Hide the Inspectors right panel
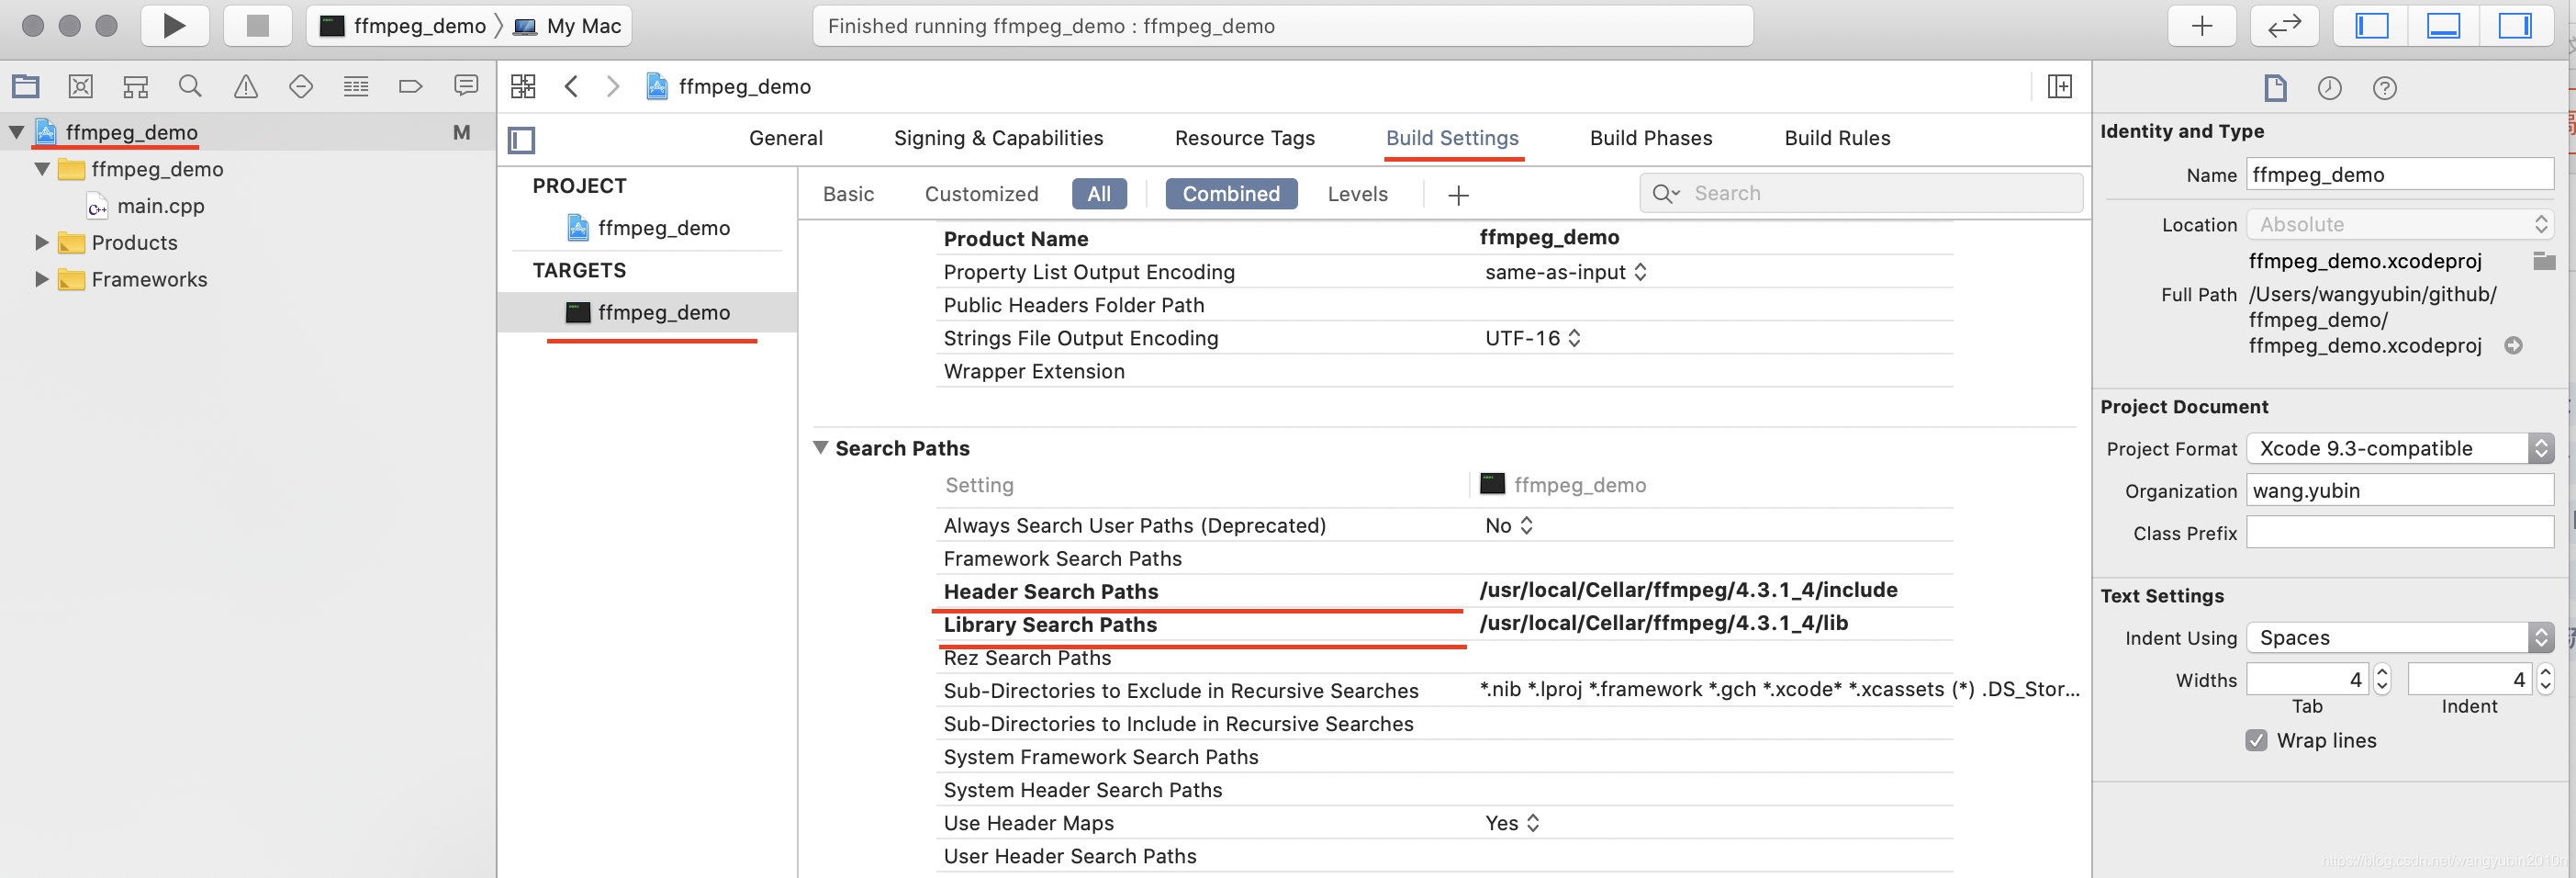The image size is (2576, 878). click(x=2514, y=26)
